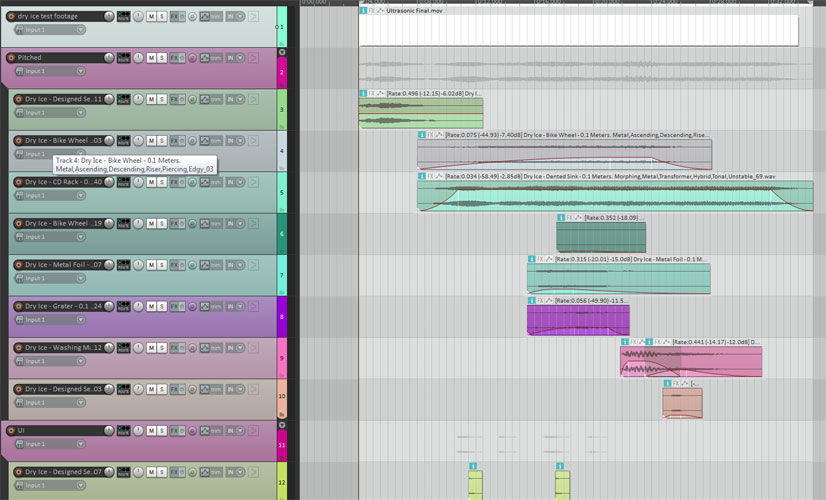Click the phase invert icon on Dry Ice - Metal Foil track
This screenshot has width=826, height=500.
(191, 265)
